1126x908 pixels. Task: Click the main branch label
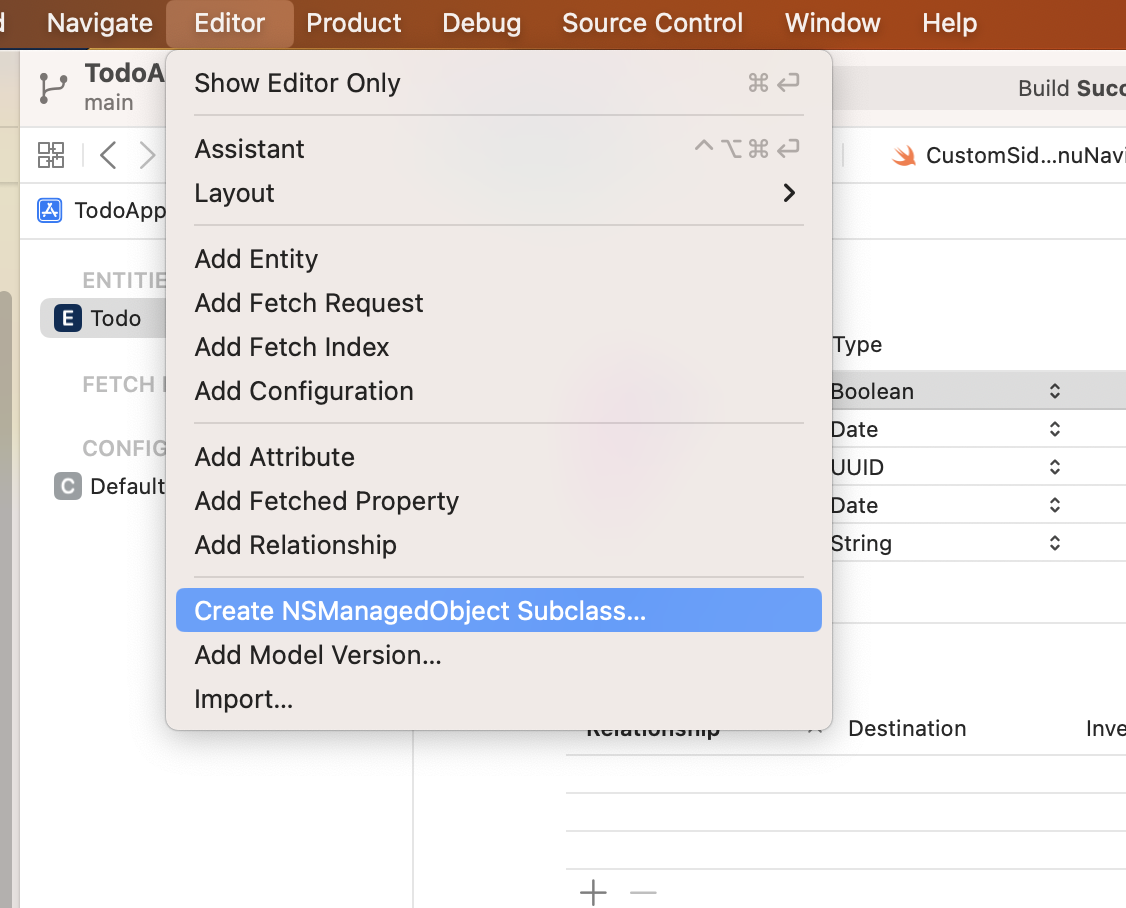point(108,103)
